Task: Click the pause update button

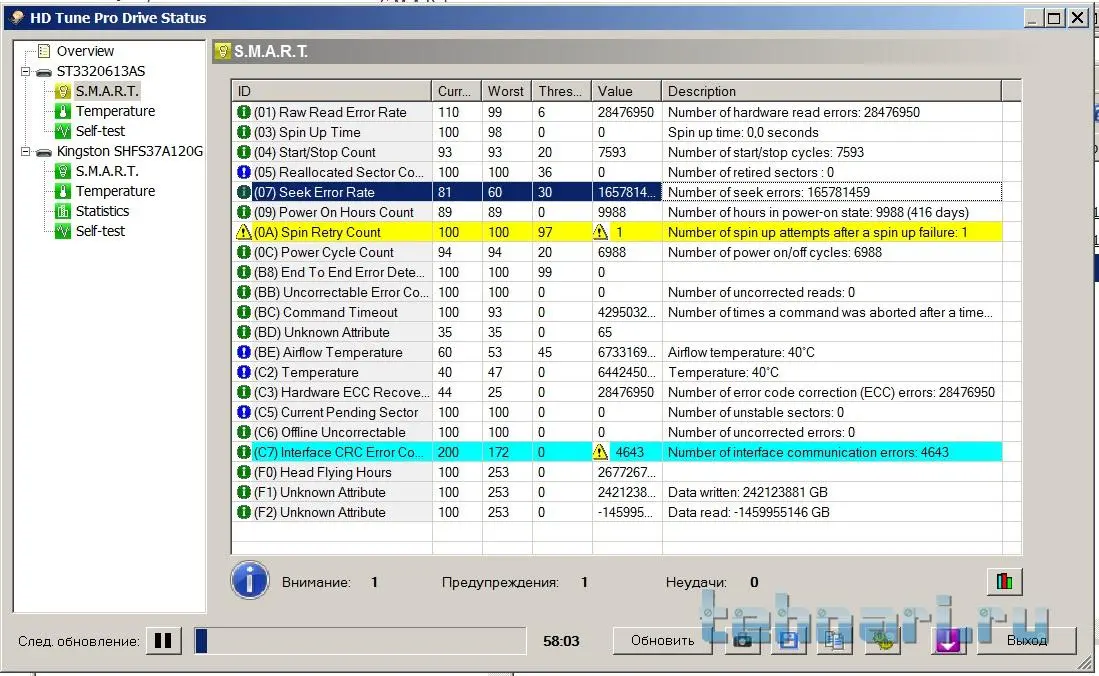Action: point(163,640)
